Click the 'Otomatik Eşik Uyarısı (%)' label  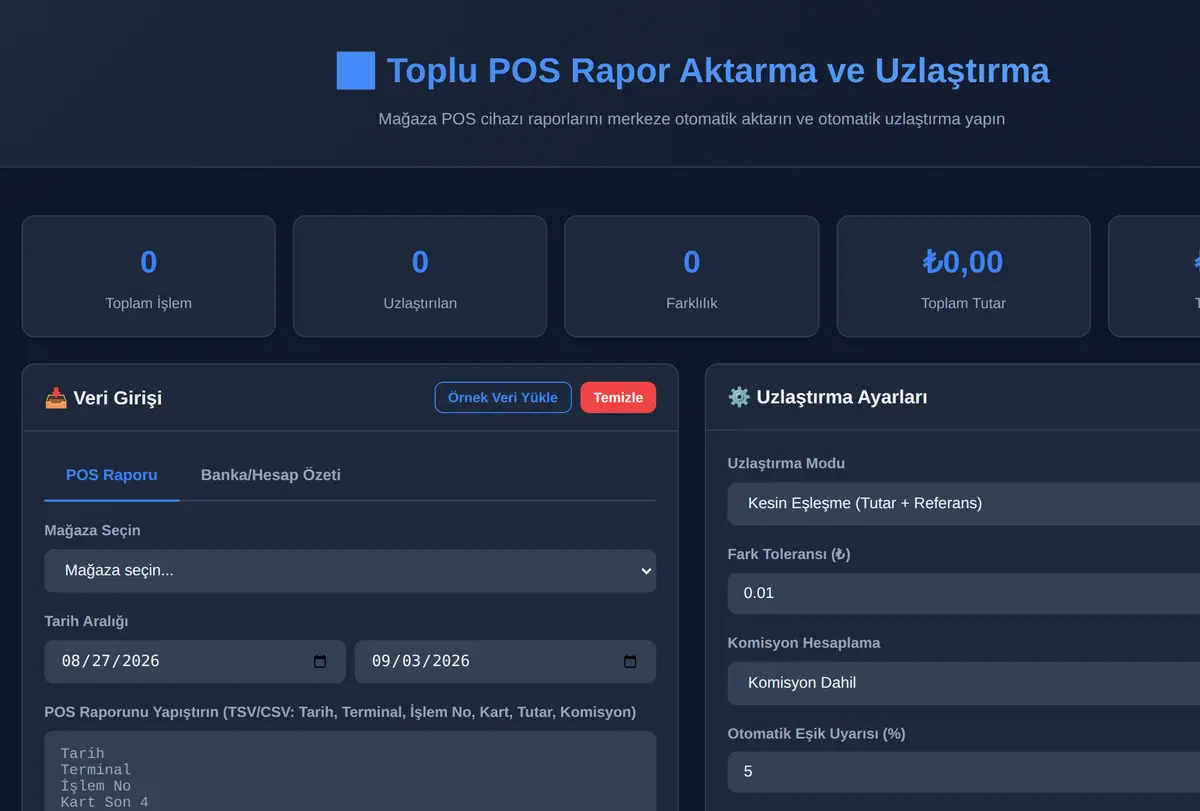[817, 733]
